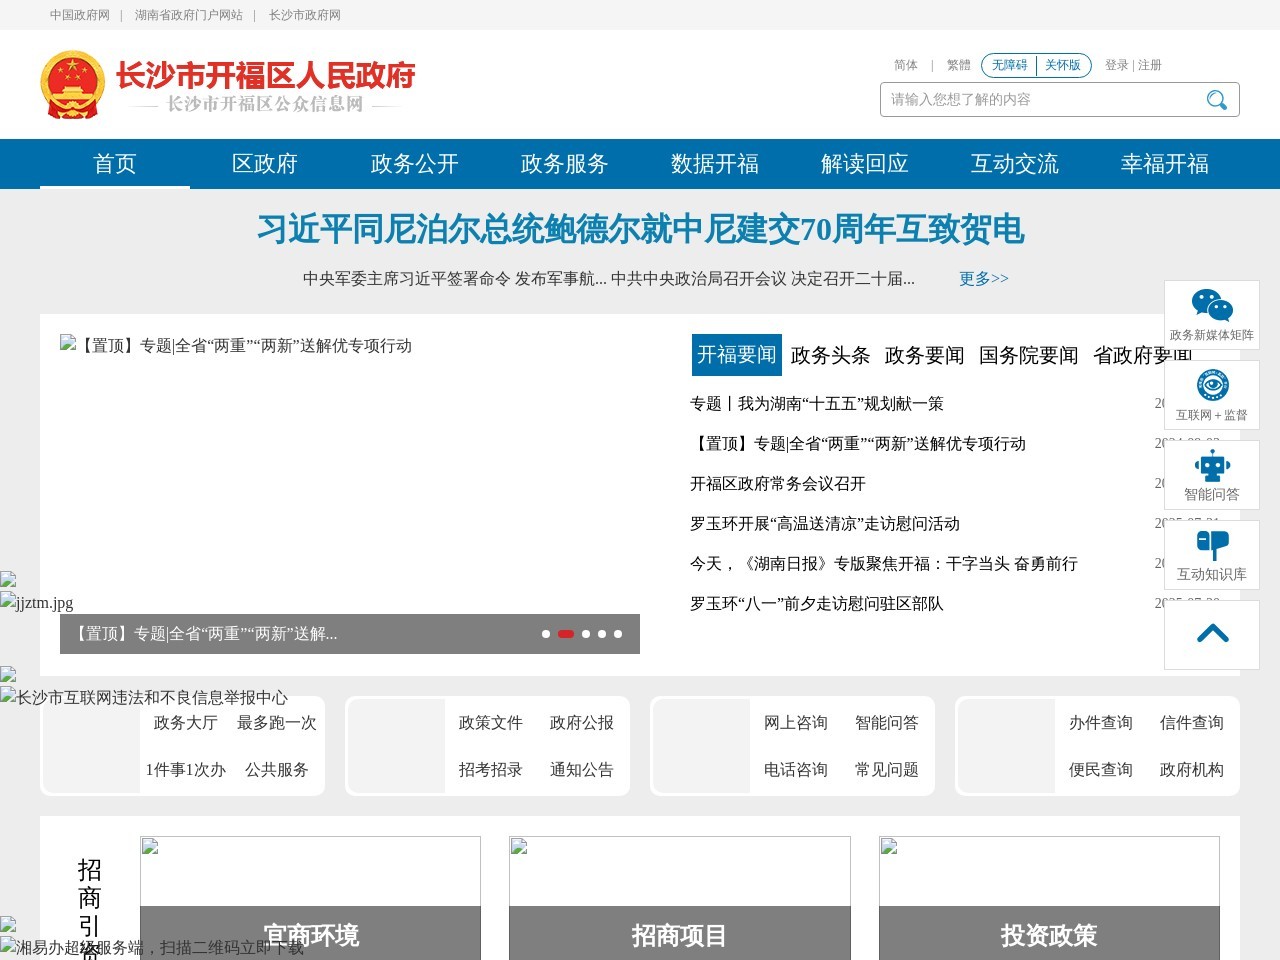
Task: Open the 政务公开 navigation menu
Action: (x=413, y=164)
